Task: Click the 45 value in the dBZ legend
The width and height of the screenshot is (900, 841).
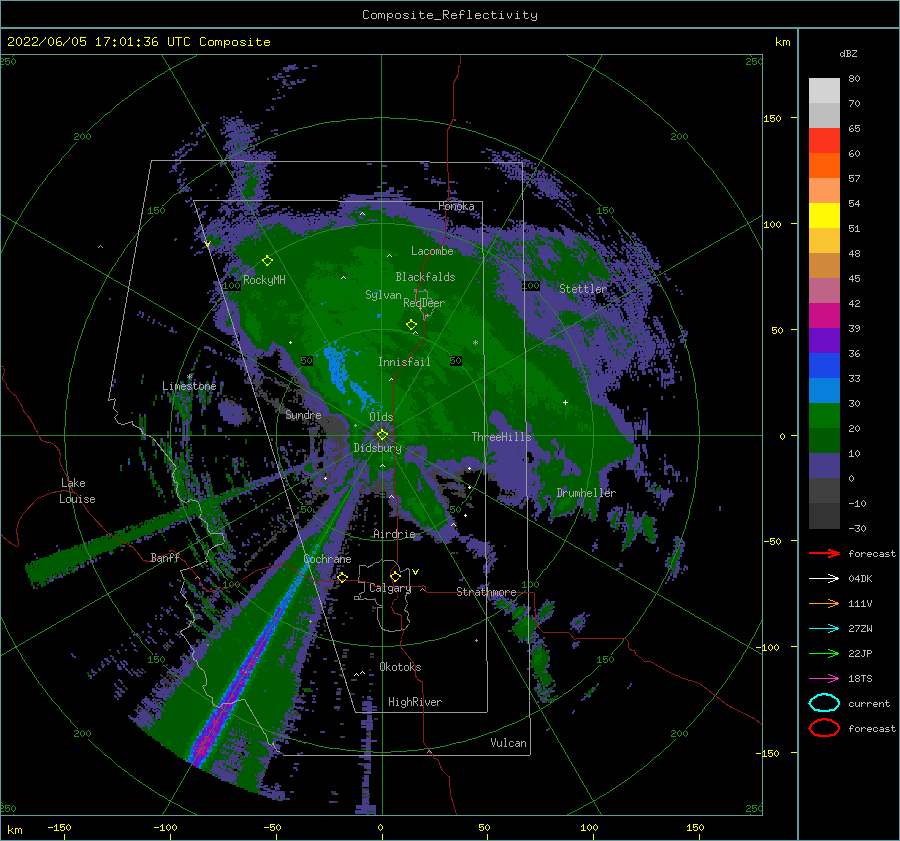Action: pyautogui.click(x=854, y=278)
